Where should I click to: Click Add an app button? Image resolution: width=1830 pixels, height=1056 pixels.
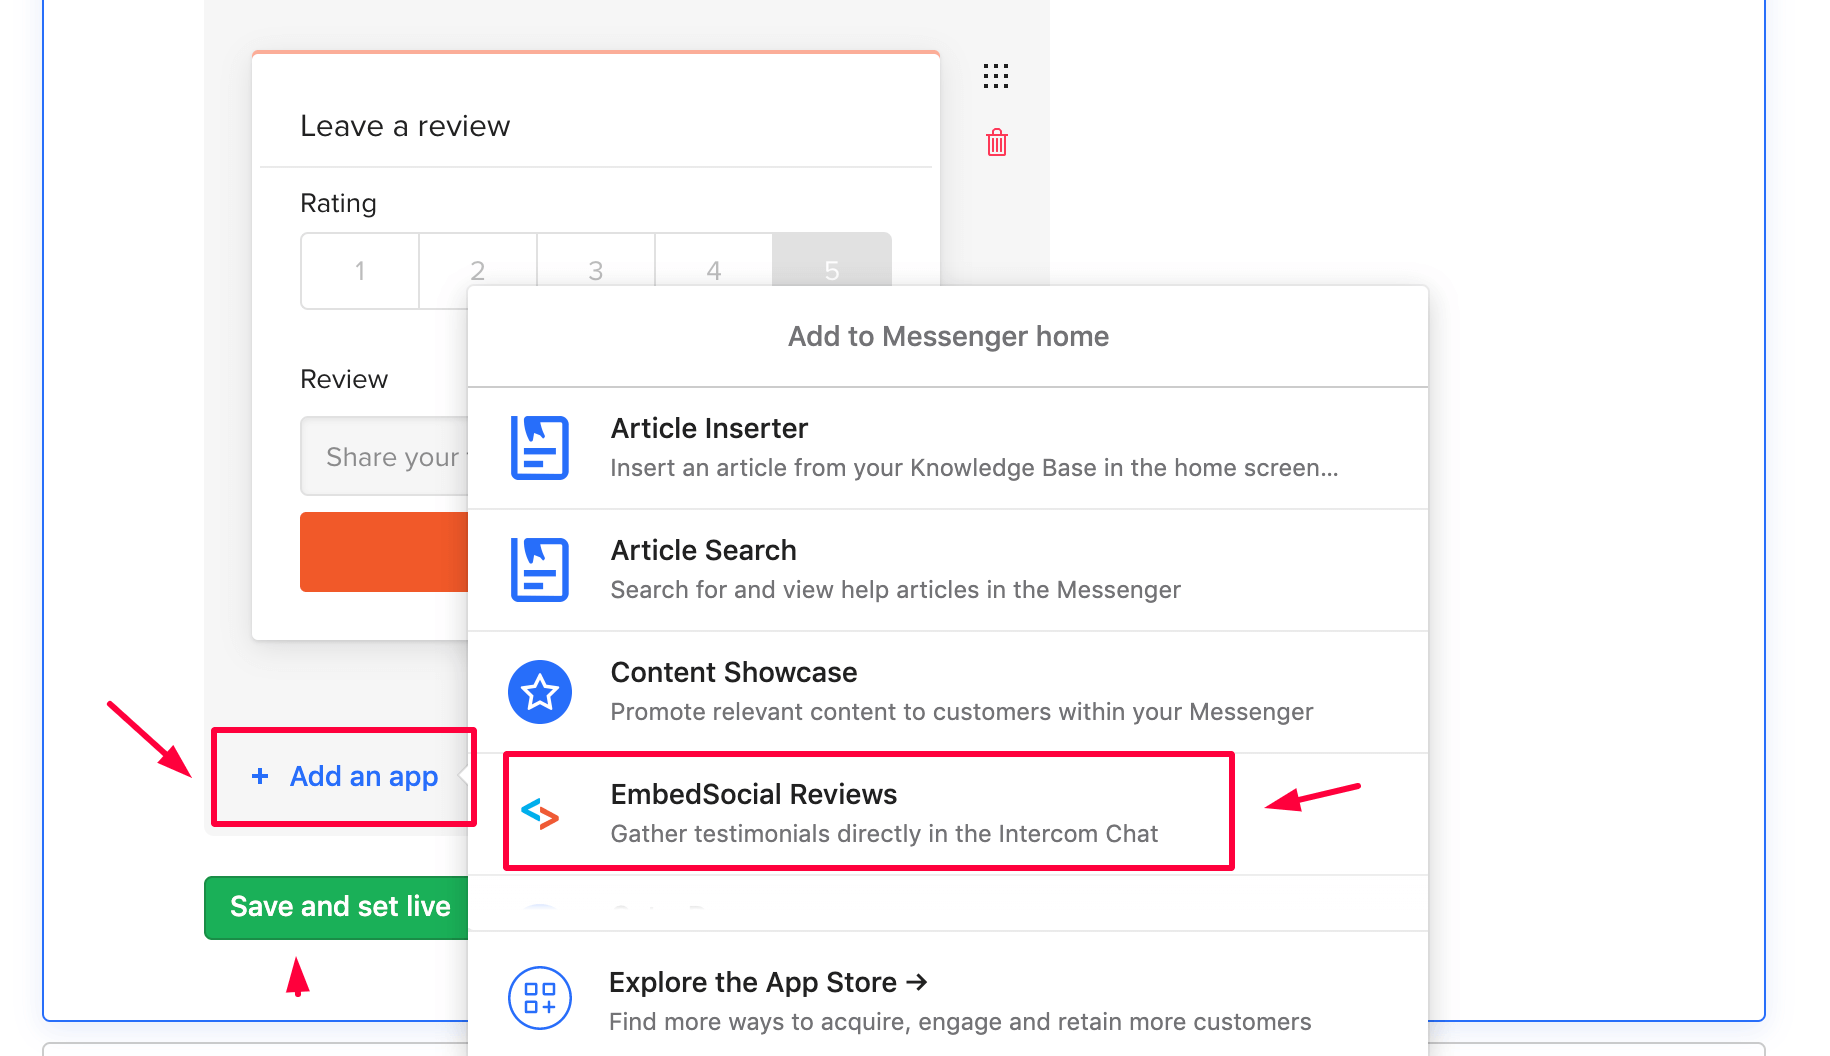tap(344, 776)
